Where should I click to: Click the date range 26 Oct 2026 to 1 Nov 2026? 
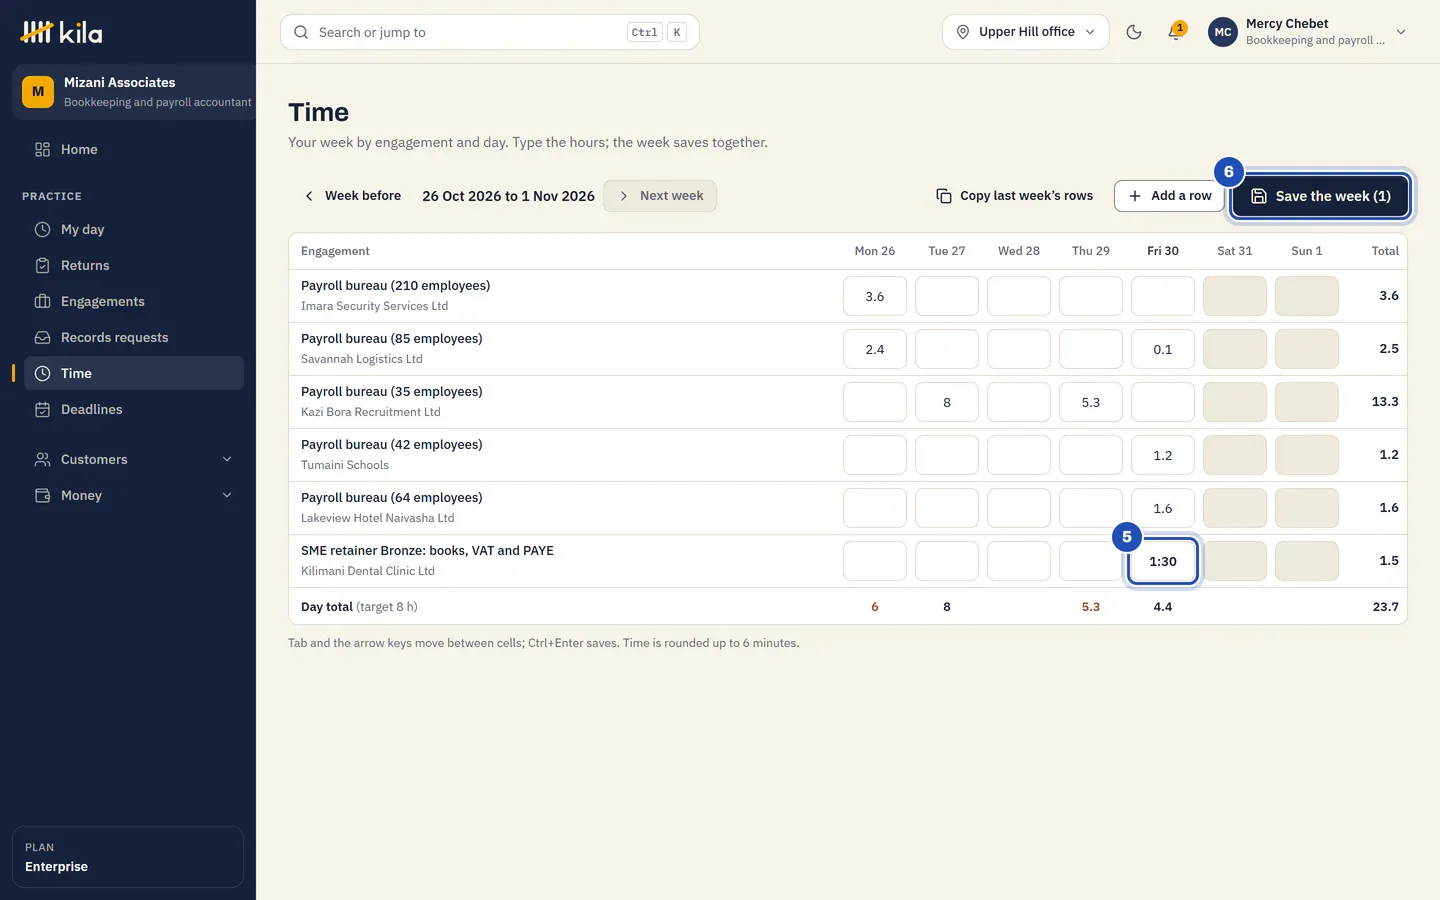(508, 196)
